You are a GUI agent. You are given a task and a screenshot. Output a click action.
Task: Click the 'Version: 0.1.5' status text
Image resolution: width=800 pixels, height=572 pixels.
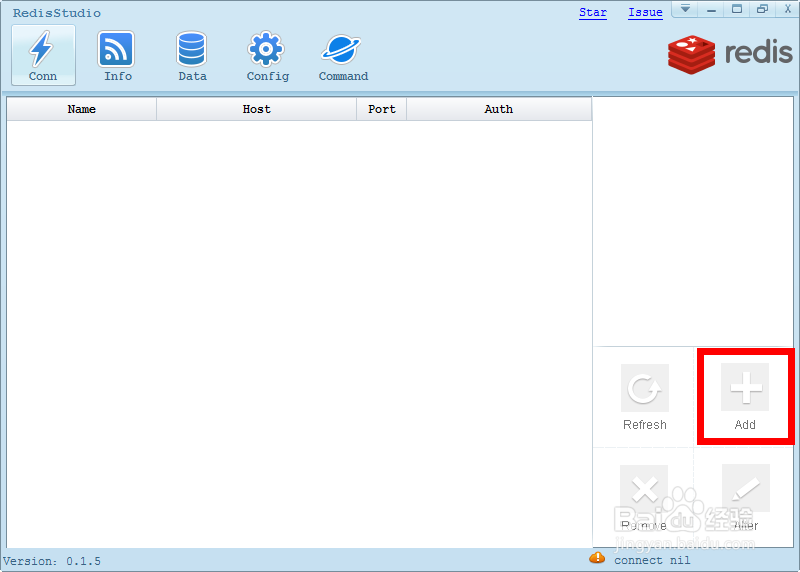(x=52, y=561)
